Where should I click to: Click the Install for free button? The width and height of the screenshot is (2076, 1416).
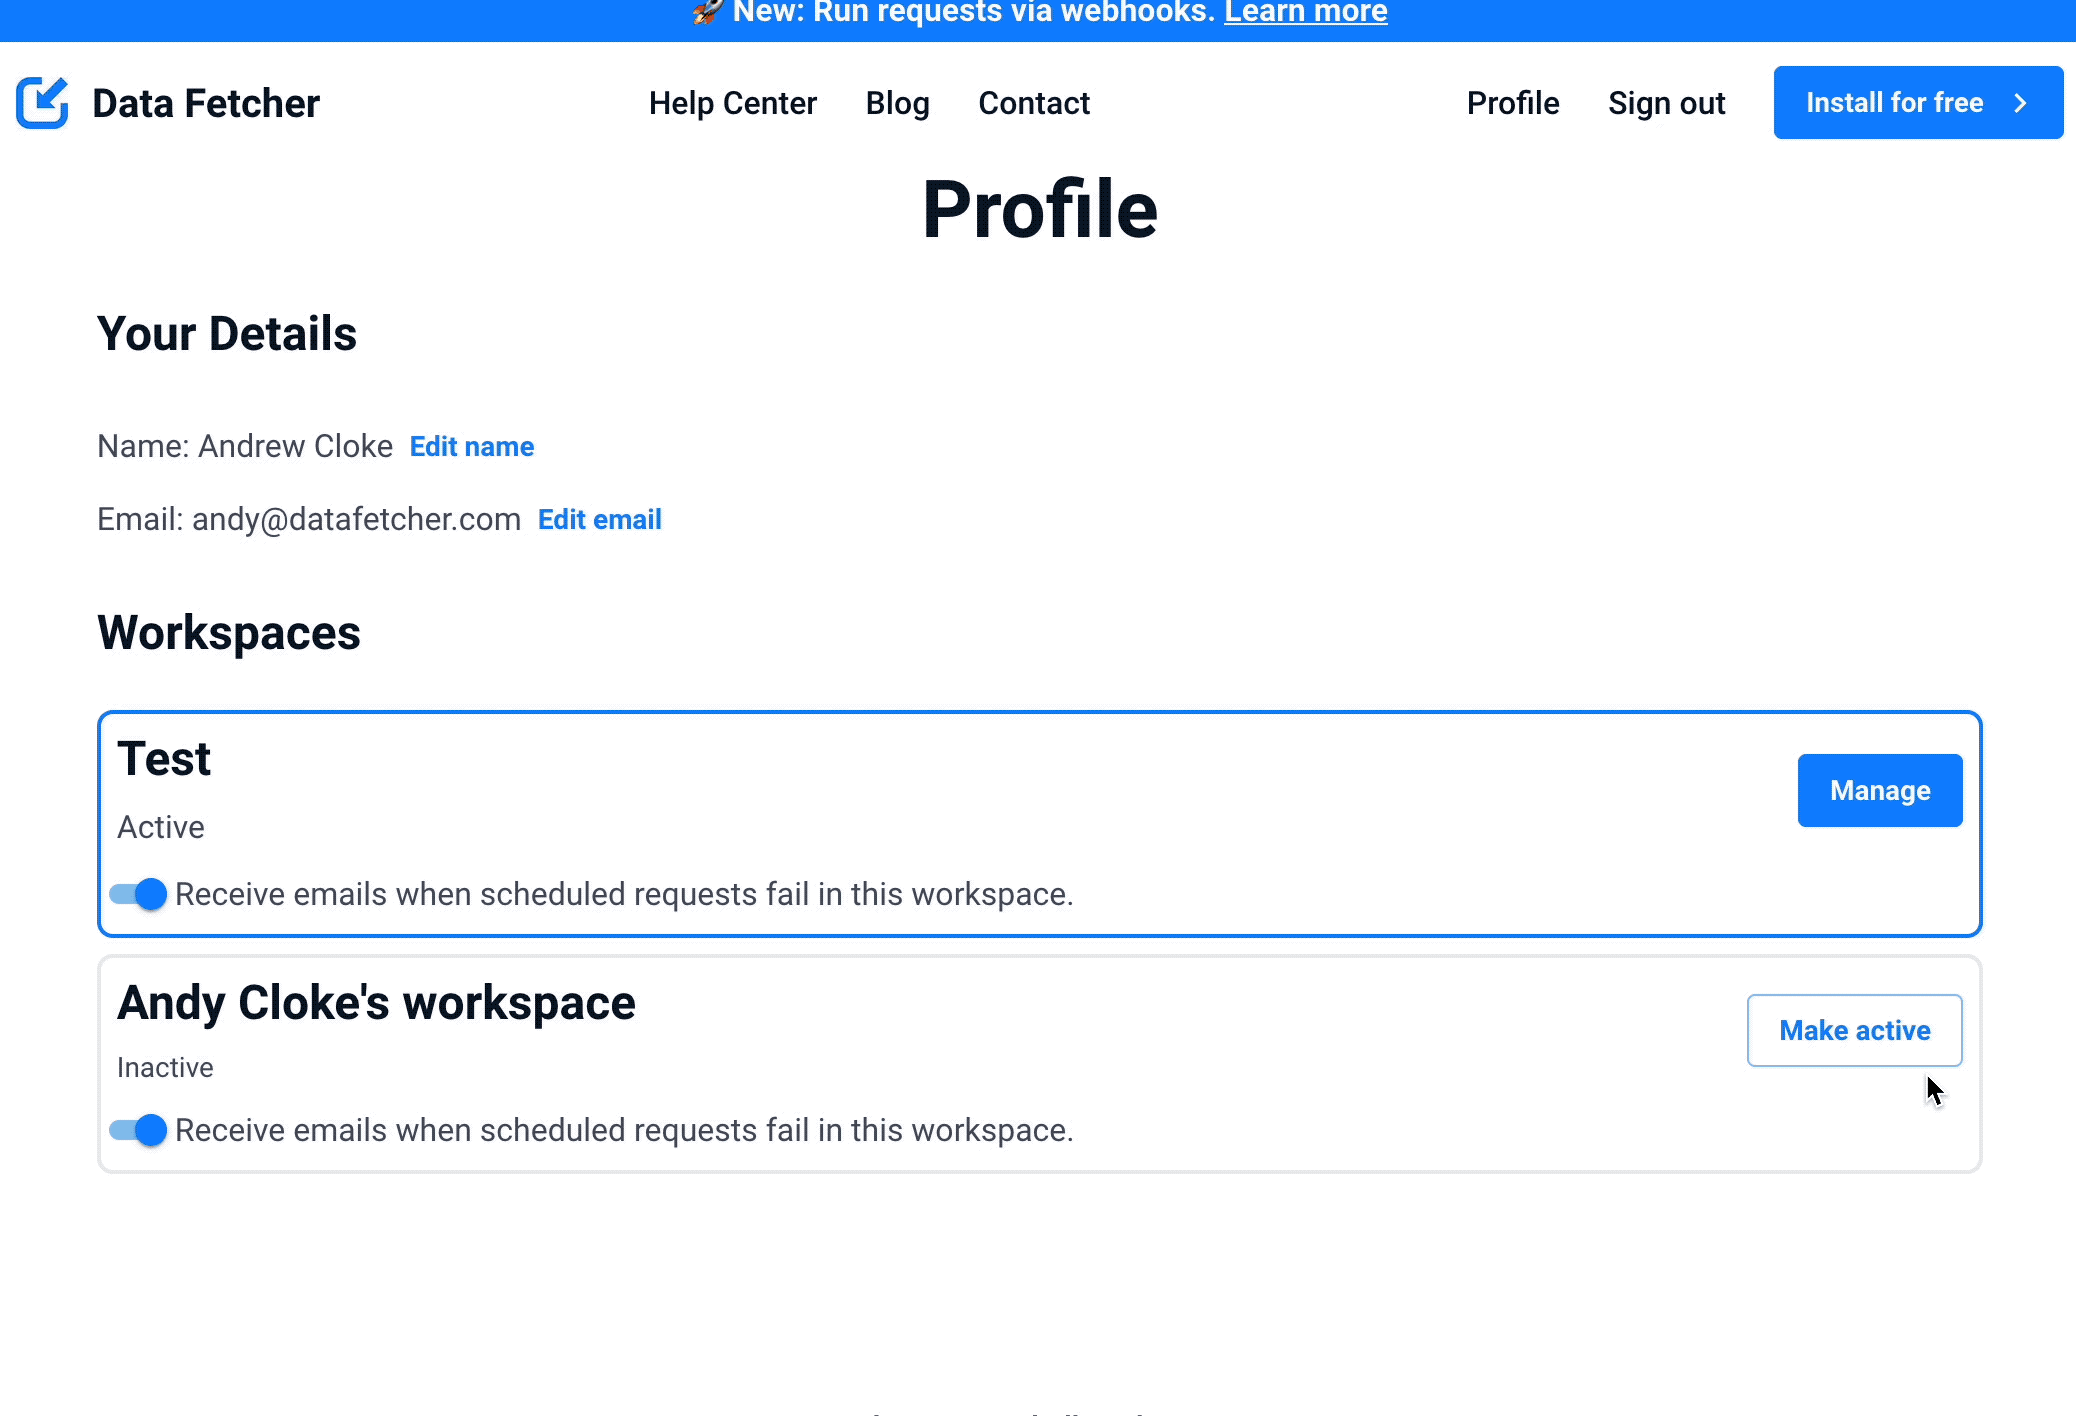click(x=1918, y=102)
